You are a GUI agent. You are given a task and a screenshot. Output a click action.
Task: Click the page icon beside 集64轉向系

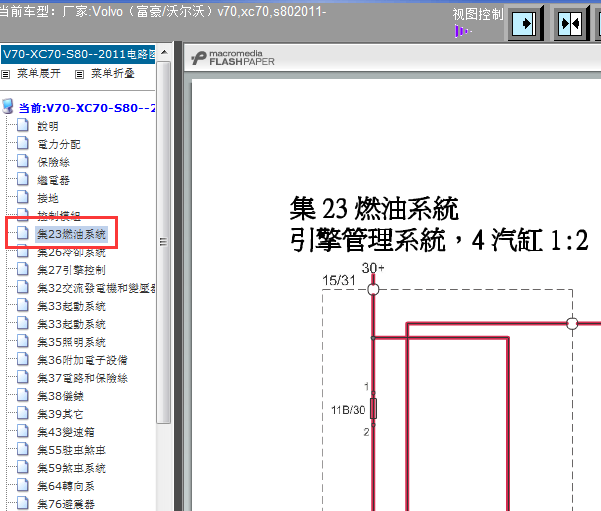(x=23, y=485)
